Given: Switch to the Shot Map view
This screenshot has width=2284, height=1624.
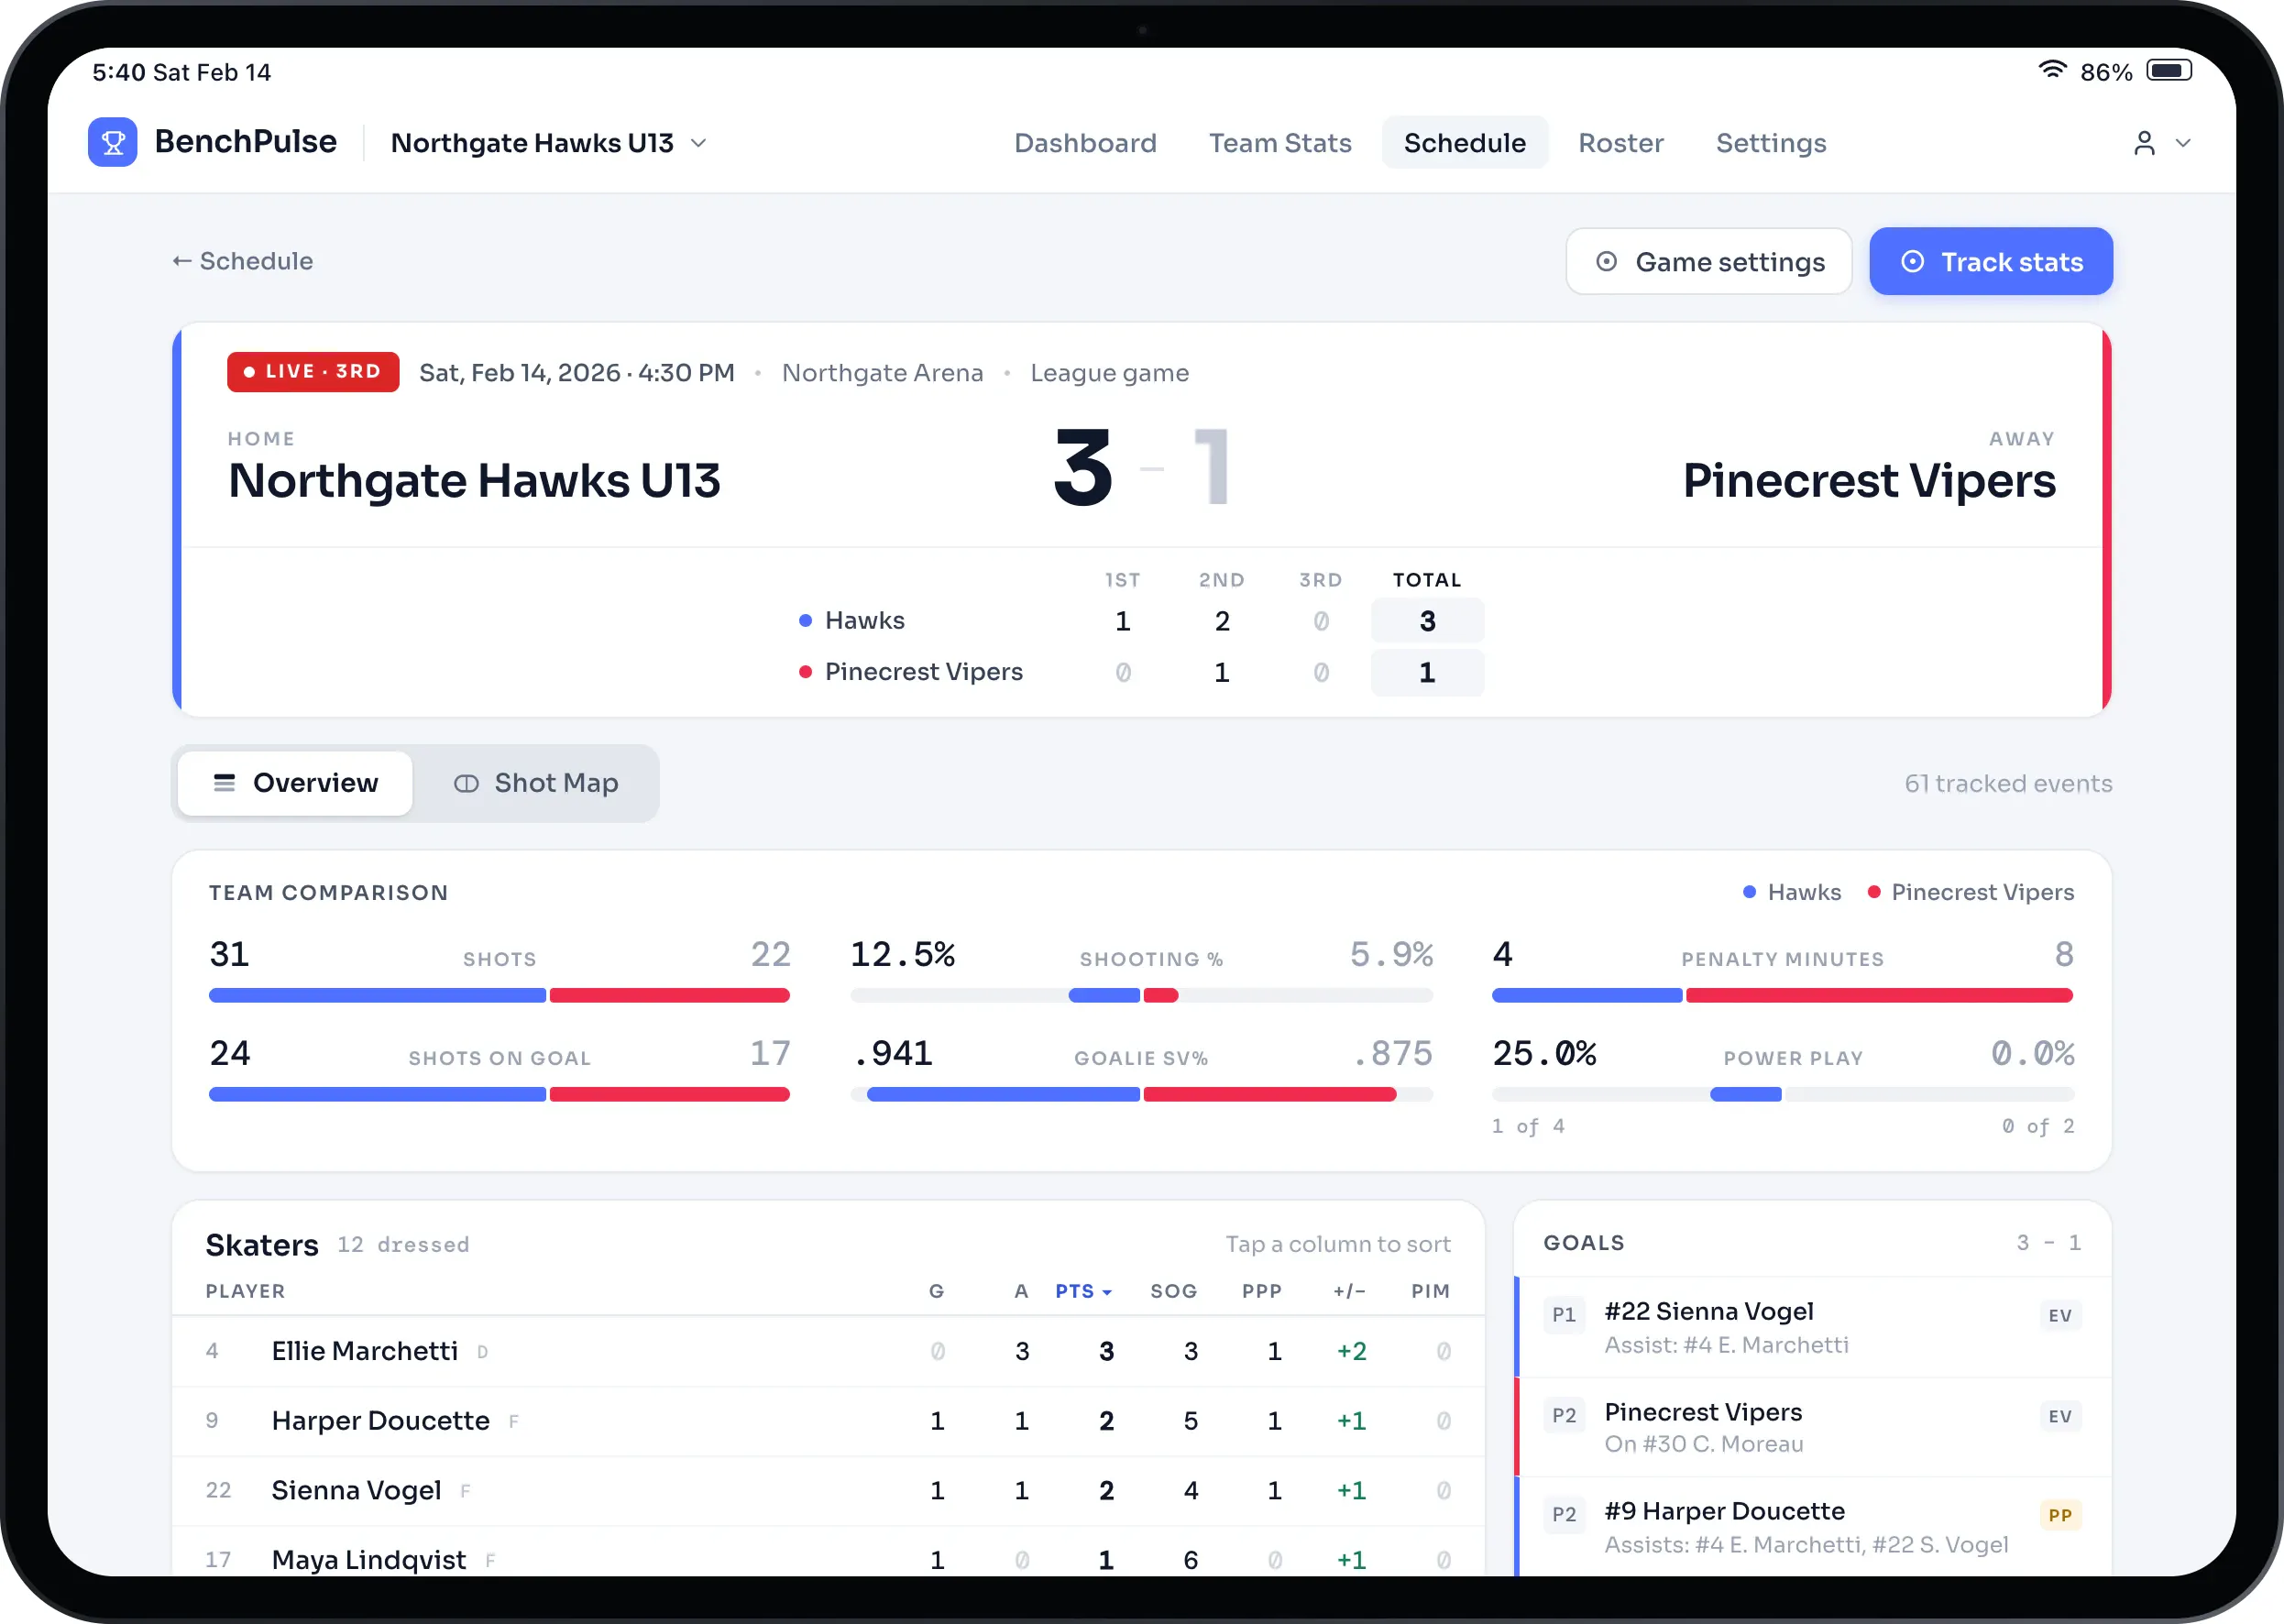Looking at the screenshot, I should (x=536, y=783).
